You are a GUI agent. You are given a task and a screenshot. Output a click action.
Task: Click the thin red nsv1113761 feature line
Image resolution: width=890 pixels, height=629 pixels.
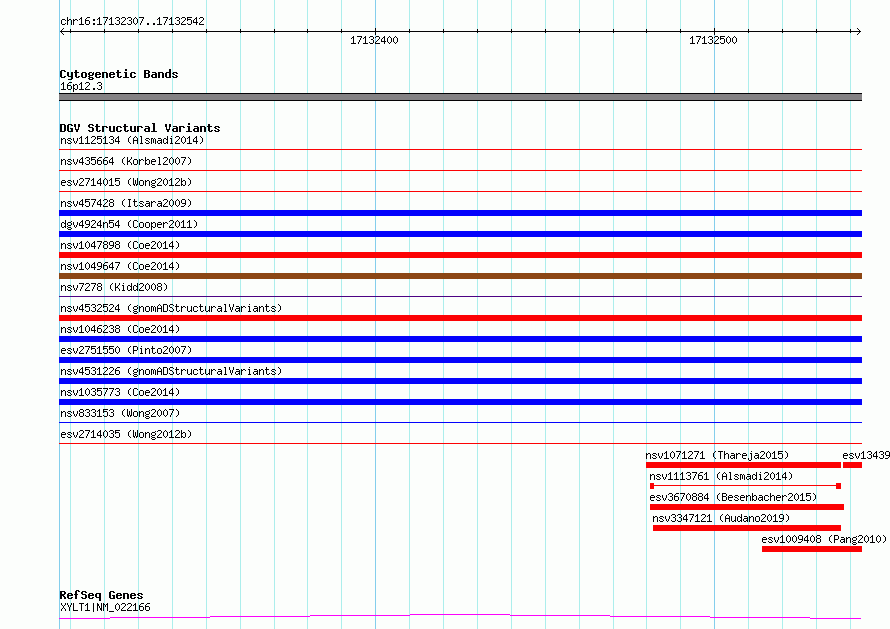(x=745, y=486)
